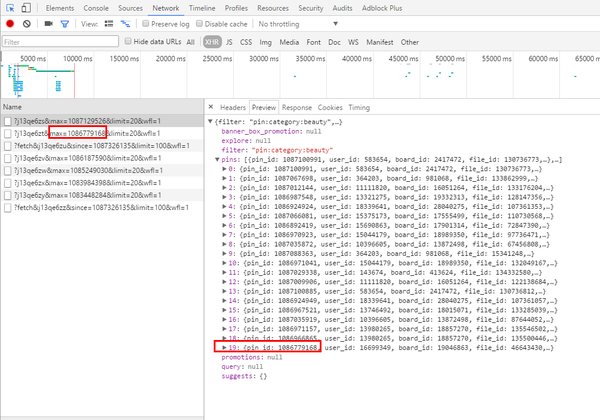Collapse the root filter object
Screen dimensions: 600x420
[x=210, y=122]
